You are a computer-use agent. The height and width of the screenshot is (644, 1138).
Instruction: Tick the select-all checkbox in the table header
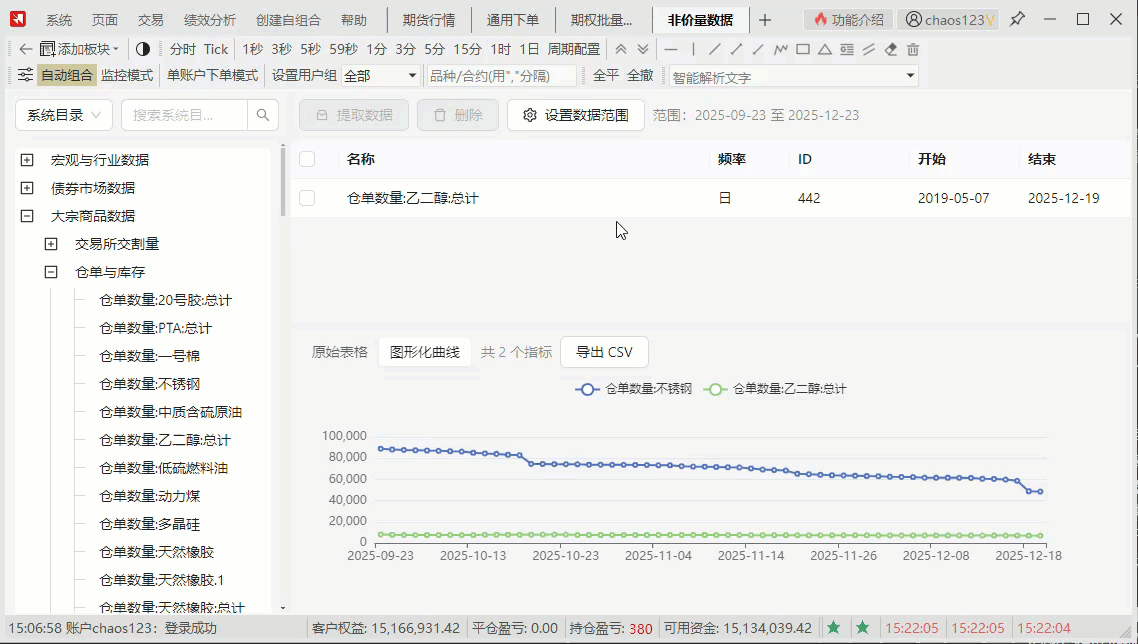pyautogui.click(x=307, y=159)
